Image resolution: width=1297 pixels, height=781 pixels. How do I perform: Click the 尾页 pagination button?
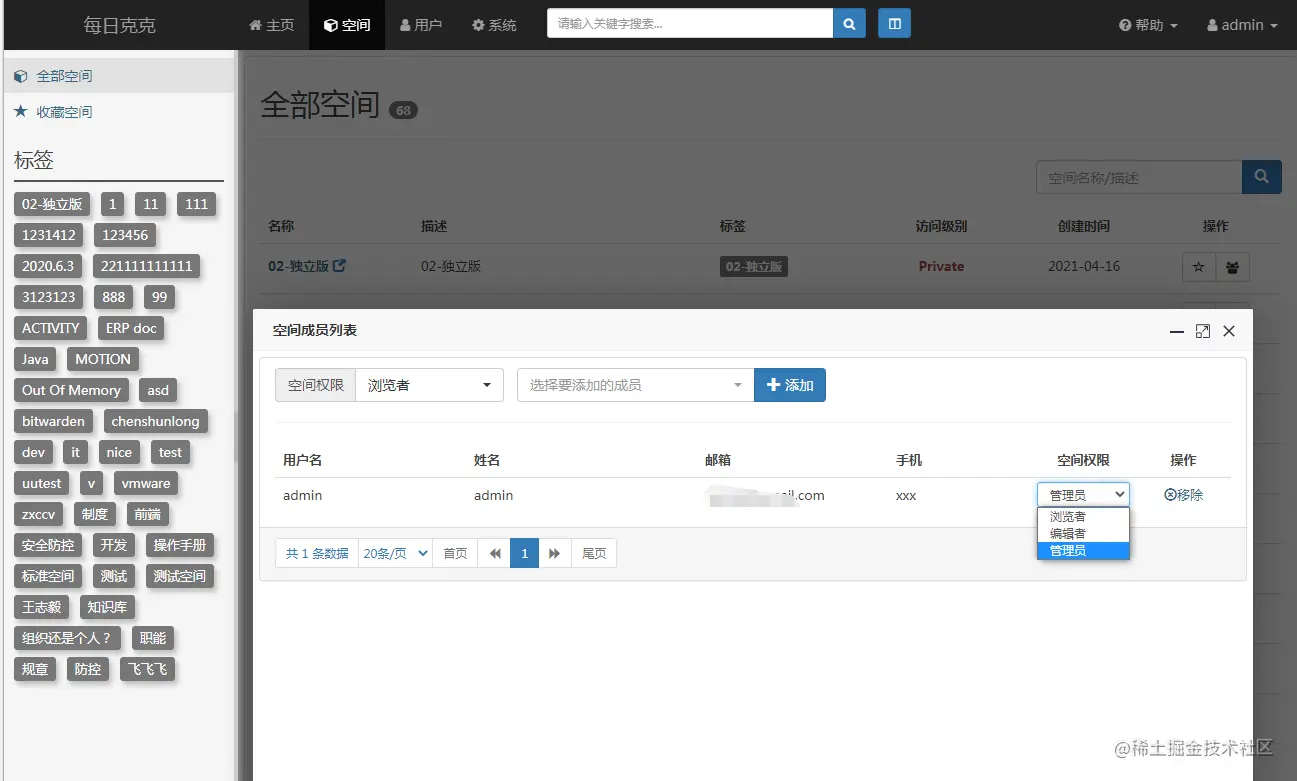point(594,553)
